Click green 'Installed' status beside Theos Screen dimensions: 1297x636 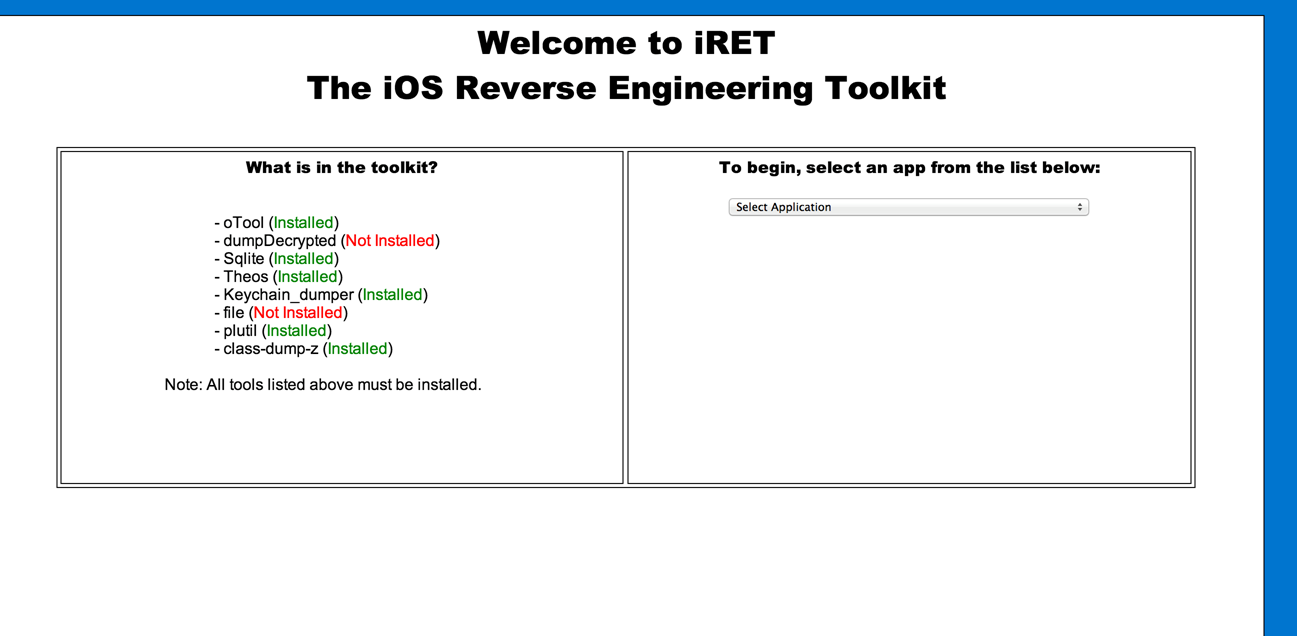pos(307,277)
